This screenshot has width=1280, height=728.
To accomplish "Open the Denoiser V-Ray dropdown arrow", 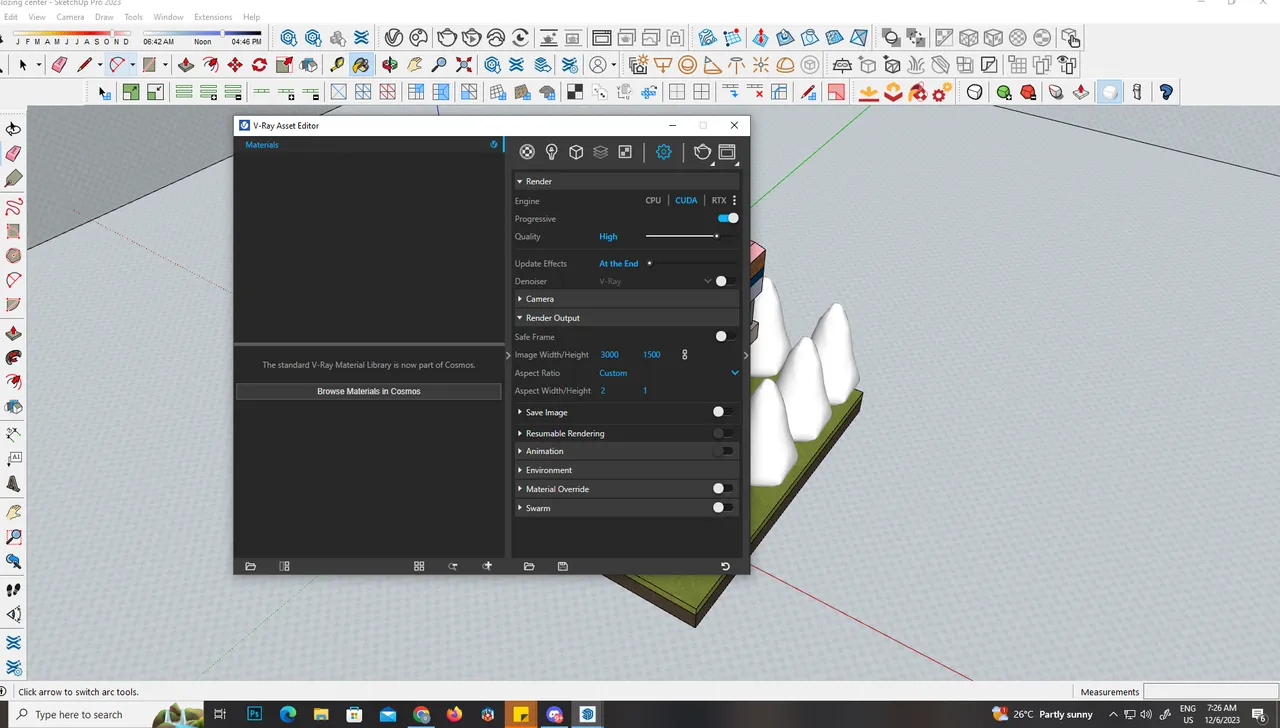I will [708, 281].
